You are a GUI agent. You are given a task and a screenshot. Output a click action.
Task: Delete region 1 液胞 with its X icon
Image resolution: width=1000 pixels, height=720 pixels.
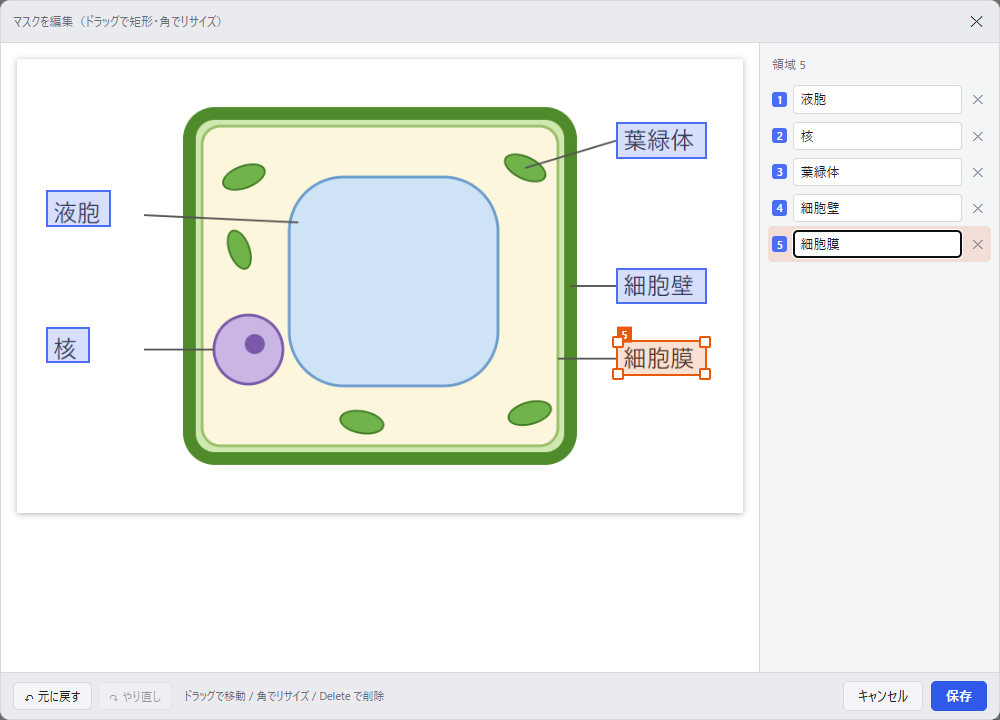pos(978,99)
